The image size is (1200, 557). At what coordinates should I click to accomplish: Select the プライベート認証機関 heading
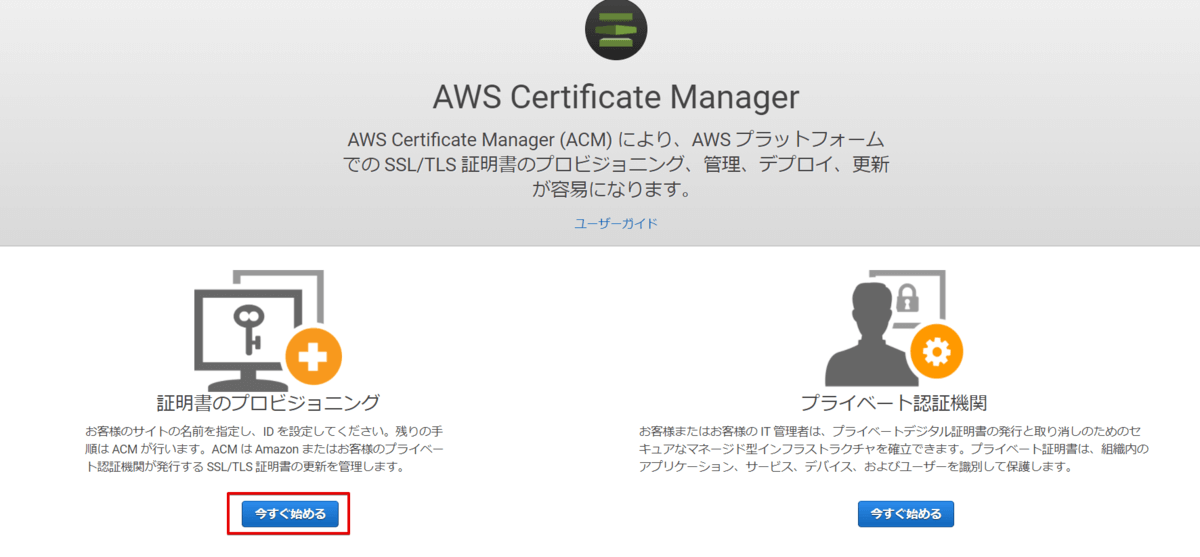coord(894,403)
